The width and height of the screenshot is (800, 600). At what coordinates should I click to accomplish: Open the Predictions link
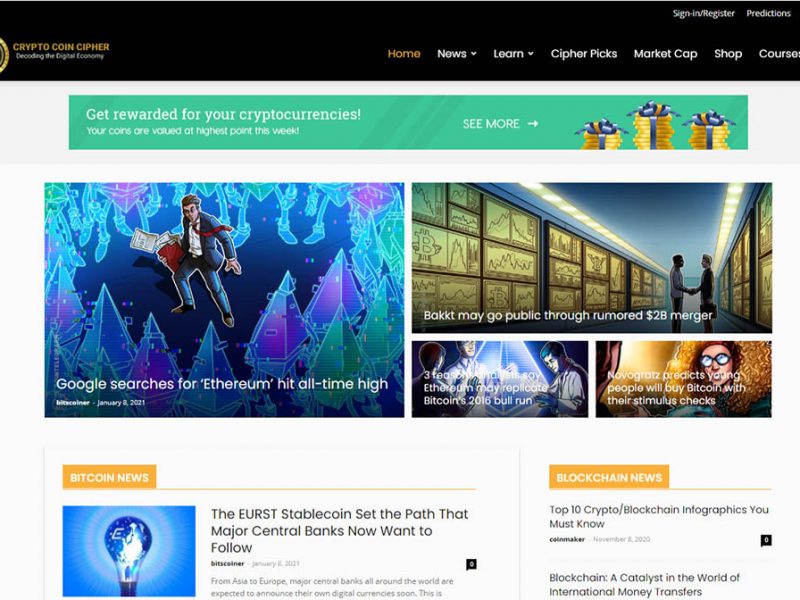(x=768, y=13)
